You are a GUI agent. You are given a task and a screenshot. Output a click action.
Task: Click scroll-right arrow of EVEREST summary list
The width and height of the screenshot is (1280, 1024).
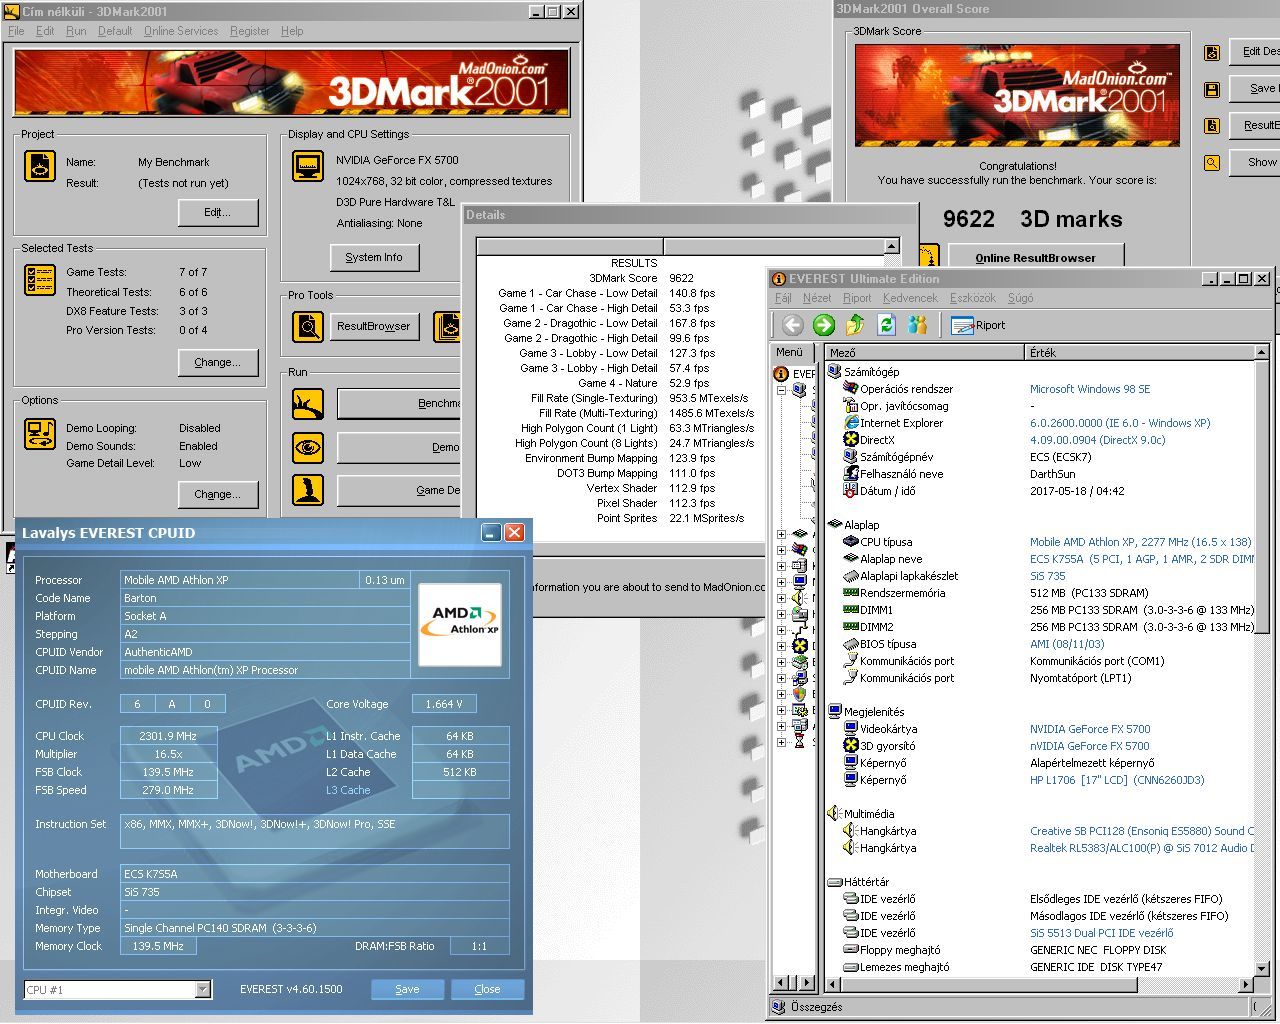(1246, 984)
